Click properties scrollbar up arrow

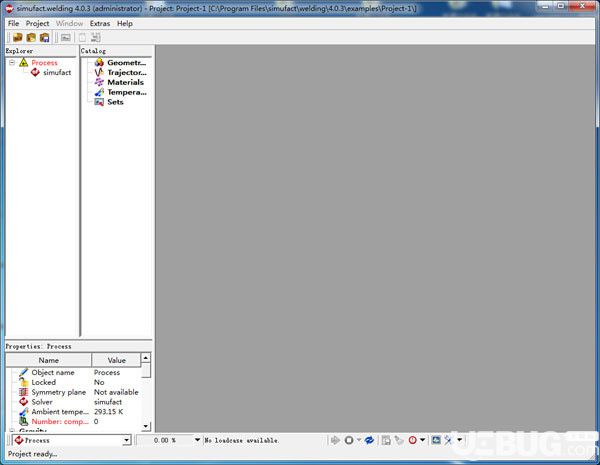pos(146,358)
